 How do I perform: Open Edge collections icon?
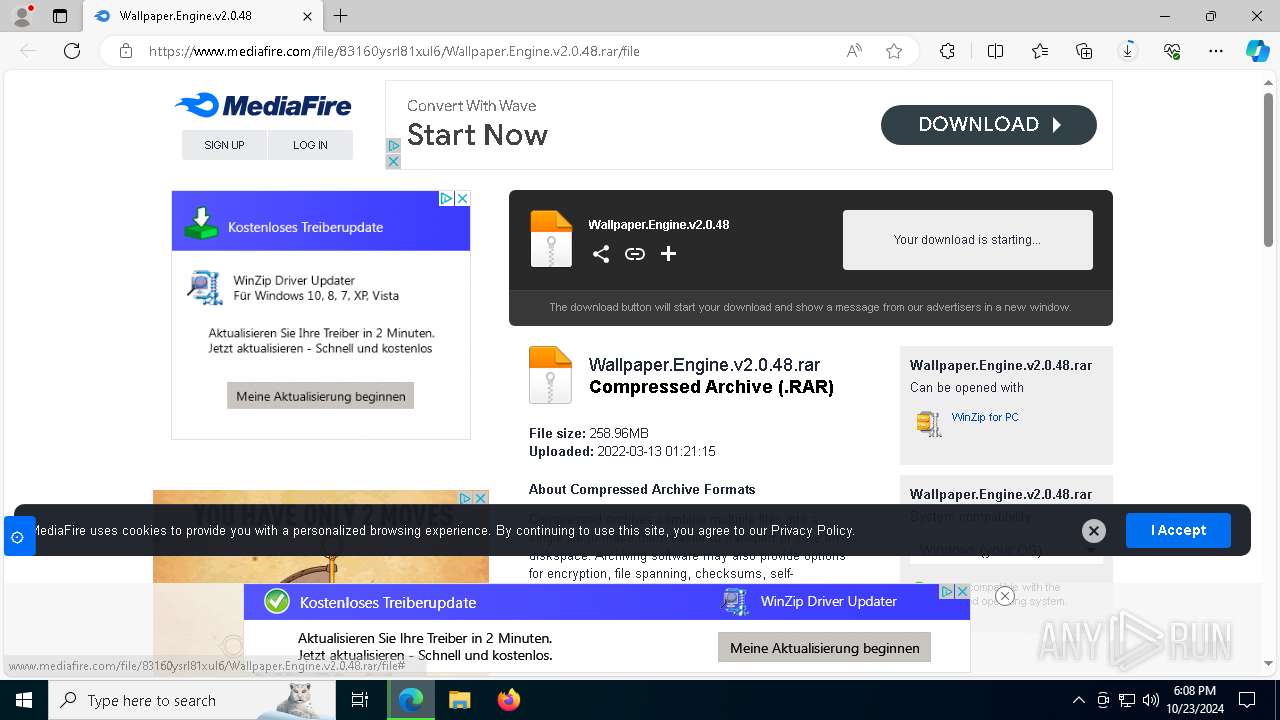1084,51
